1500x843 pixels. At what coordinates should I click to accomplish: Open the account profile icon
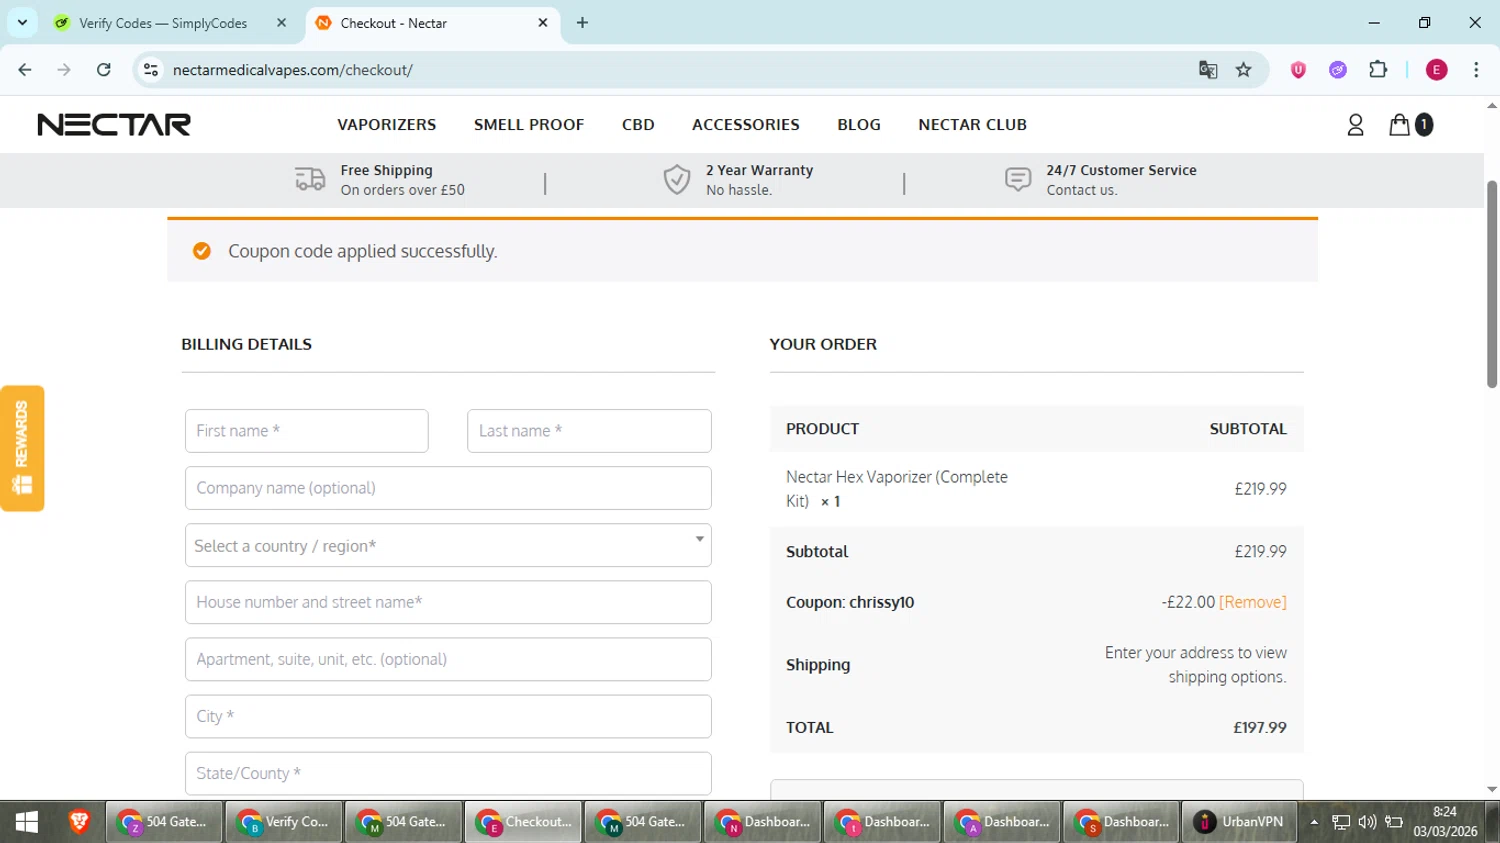pyautogui.click(x=1355, y=125)
